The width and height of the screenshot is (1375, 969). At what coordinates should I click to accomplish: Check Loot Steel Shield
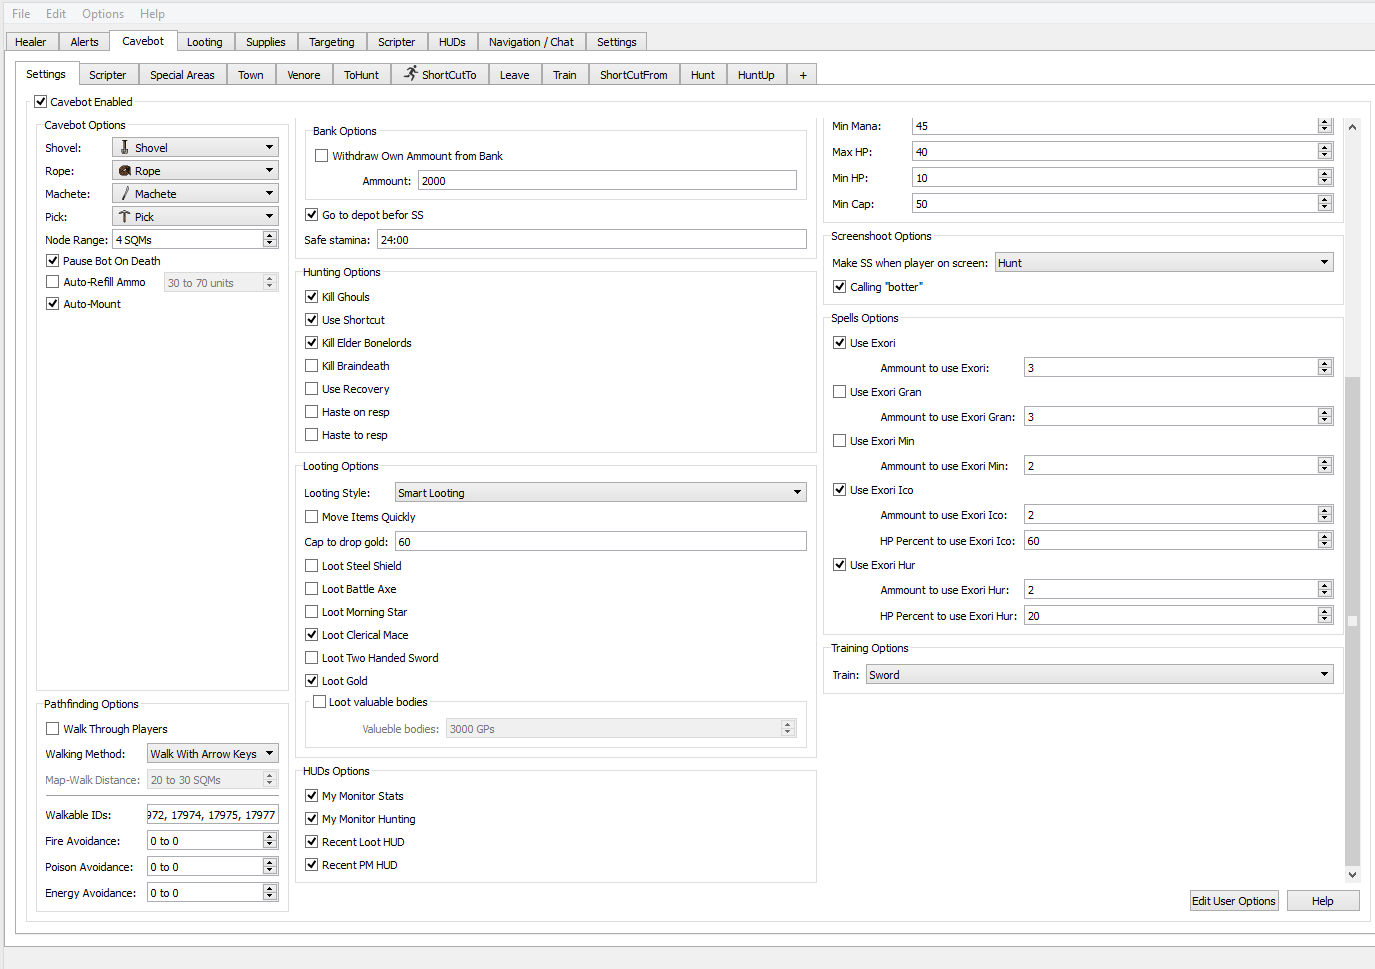(312, 566)
